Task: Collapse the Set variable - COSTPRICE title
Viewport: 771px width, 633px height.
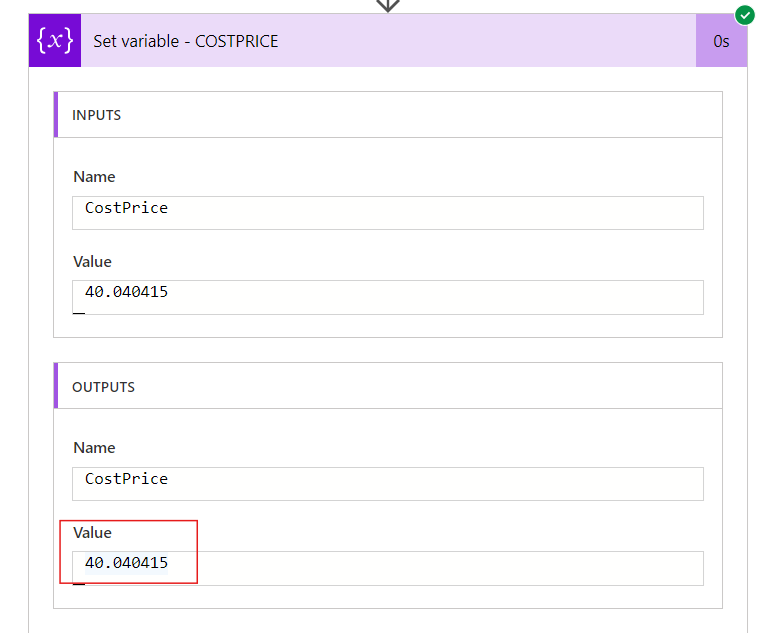Action: click(185, 41)
